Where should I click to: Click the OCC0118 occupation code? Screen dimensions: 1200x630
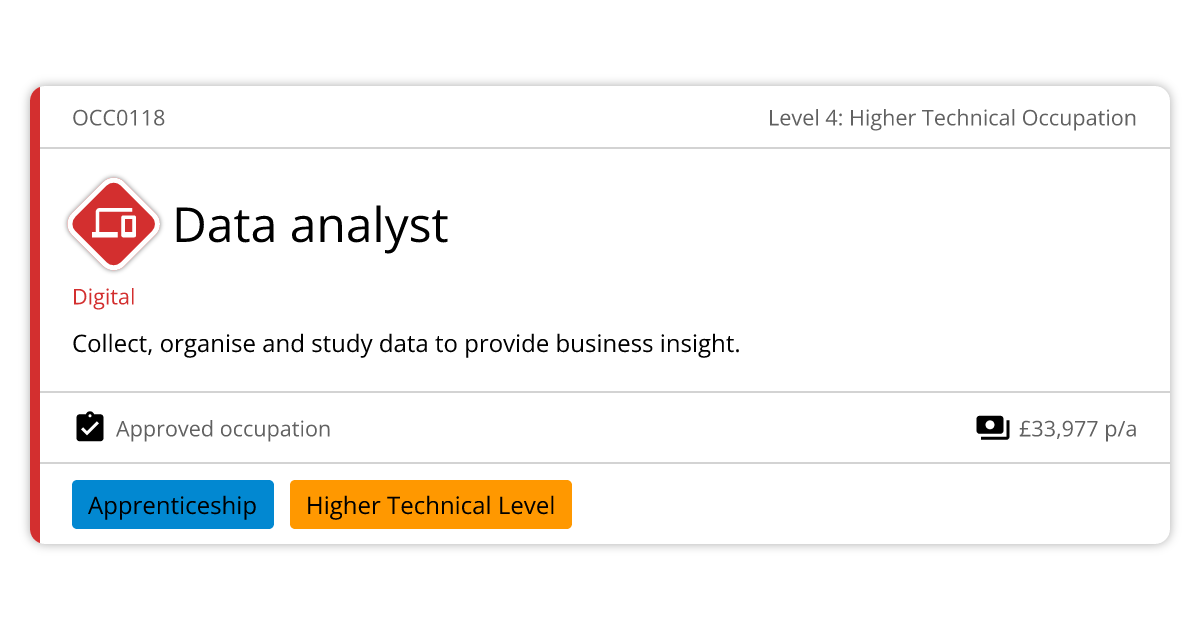coord(118,118)
